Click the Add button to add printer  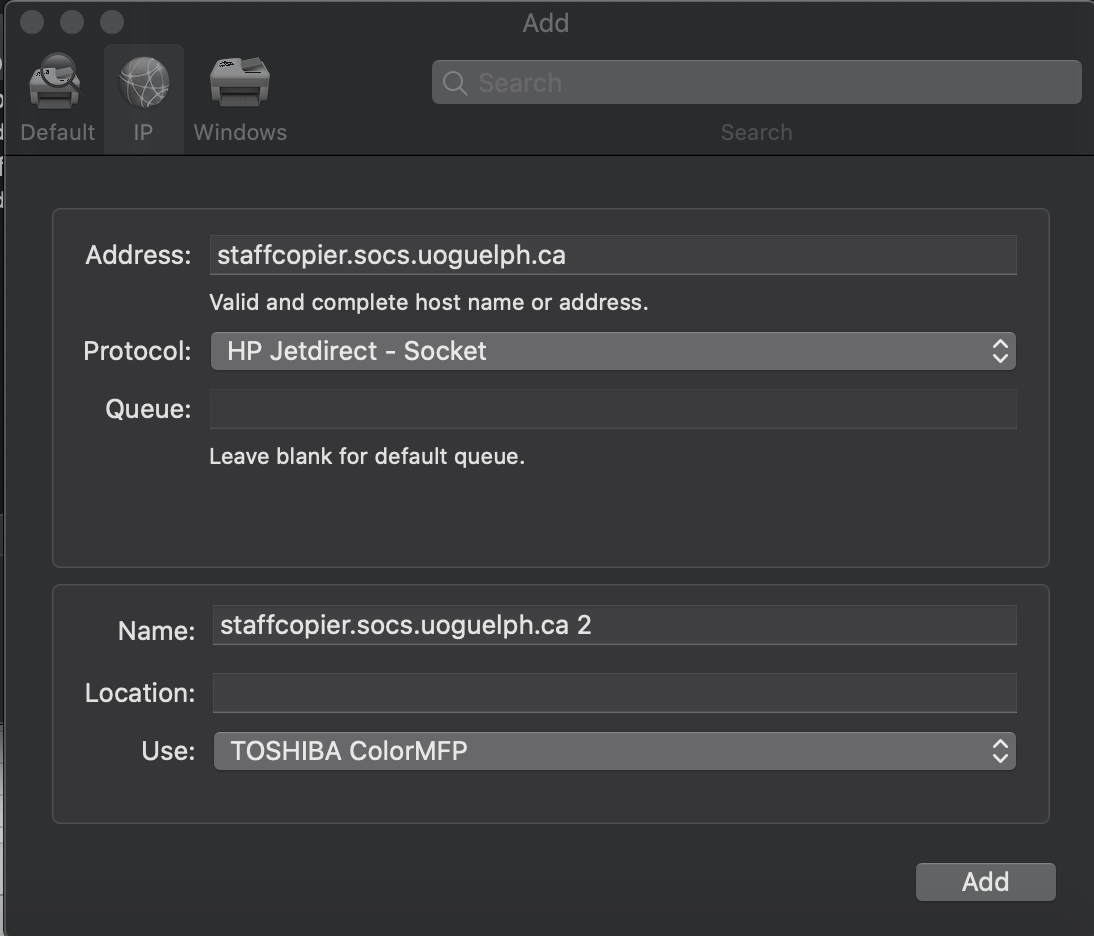[985, 881]
